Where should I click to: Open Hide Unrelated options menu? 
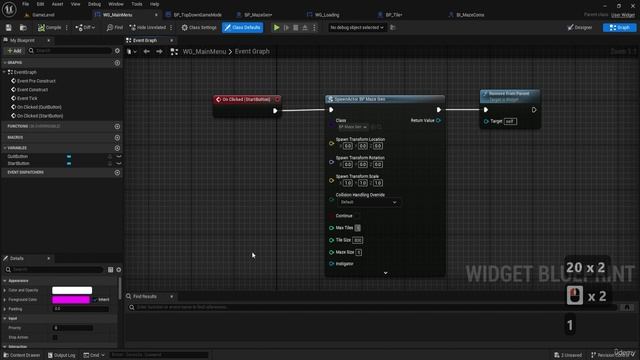[171, 27]
